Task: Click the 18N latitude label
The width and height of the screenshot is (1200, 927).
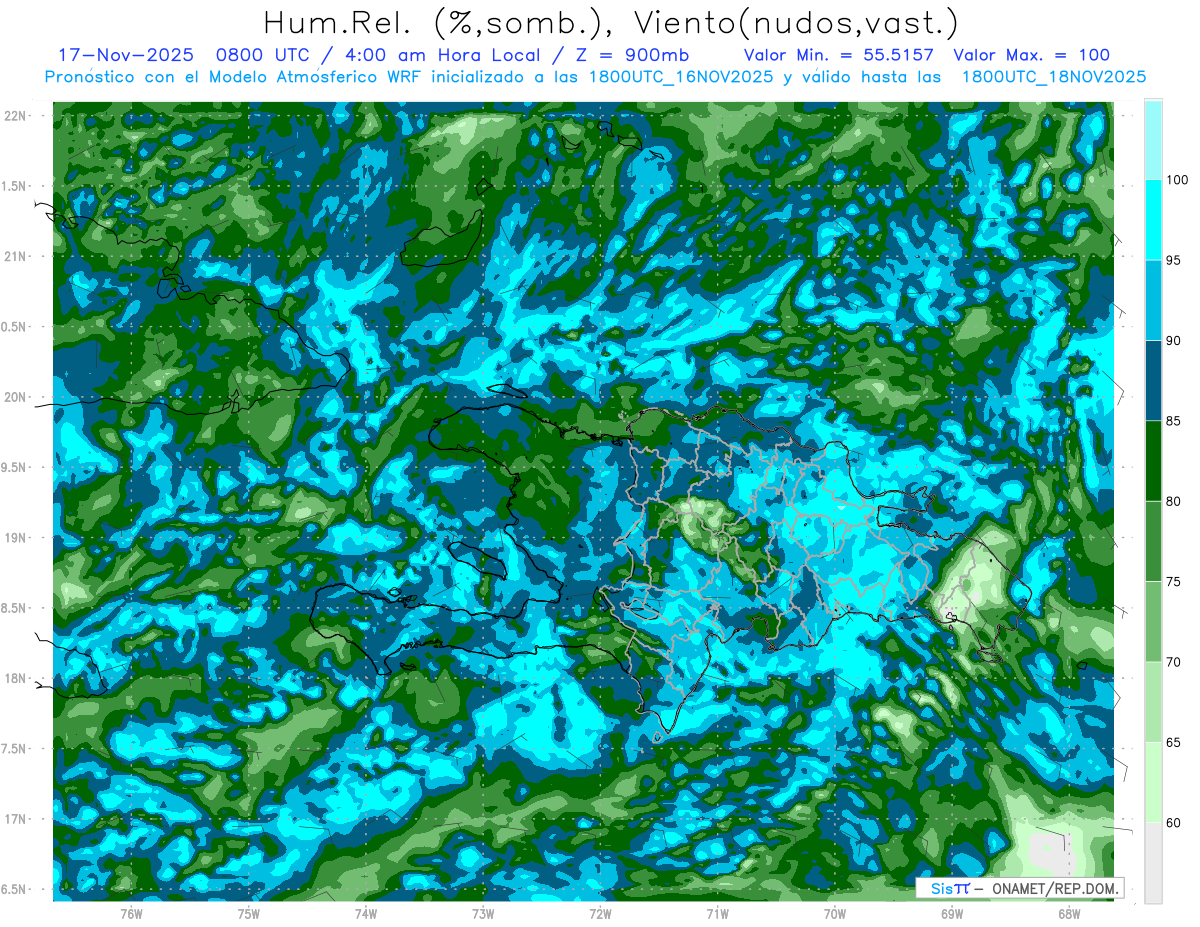Action: tap(15, 678)
